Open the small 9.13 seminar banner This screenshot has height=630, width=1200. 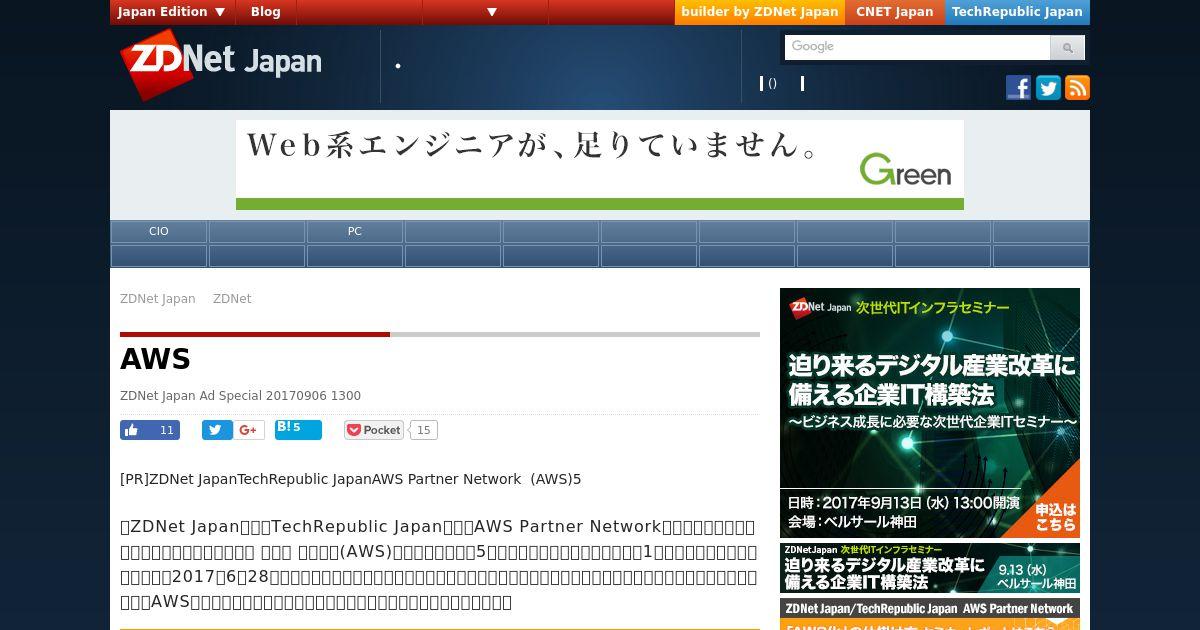[x=930, y=568]
